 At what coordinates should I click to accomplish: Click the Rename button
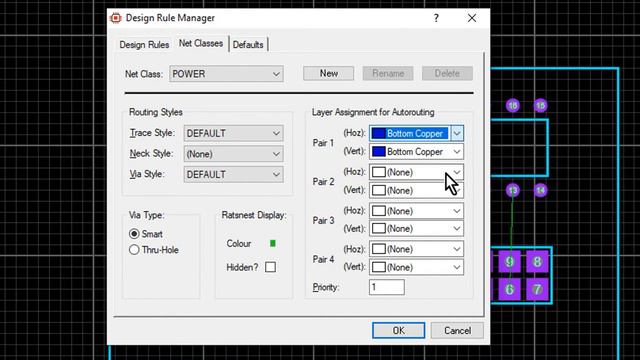point(388,73)
